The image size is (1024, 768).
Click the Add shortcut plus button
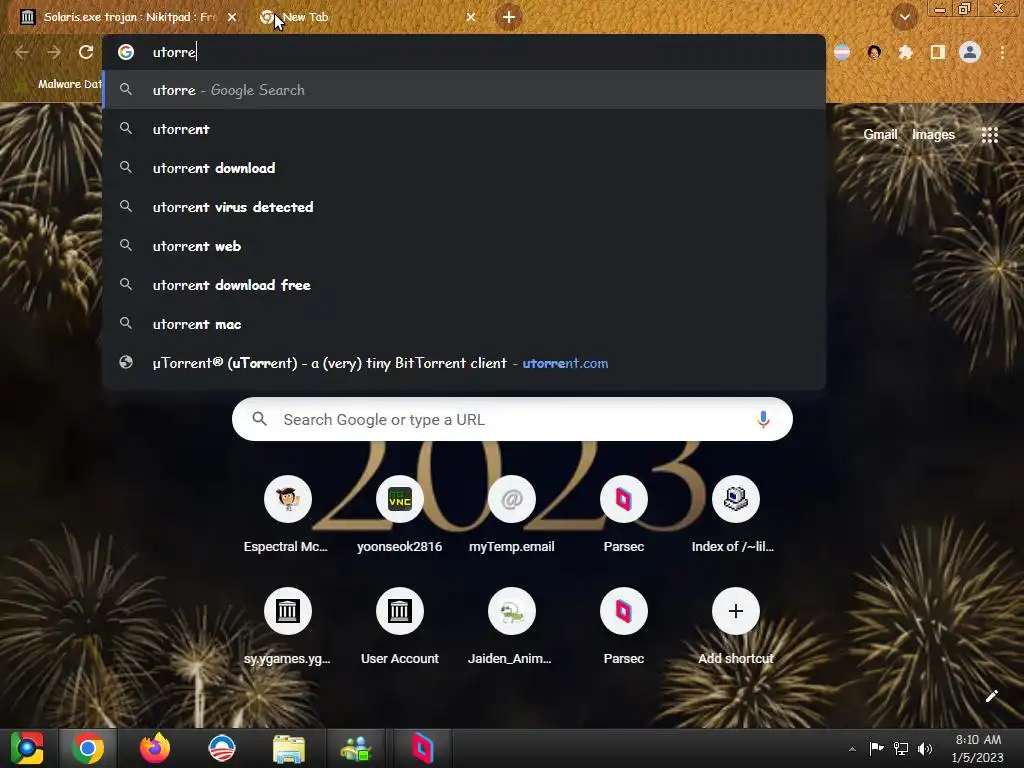coord(735,611)
